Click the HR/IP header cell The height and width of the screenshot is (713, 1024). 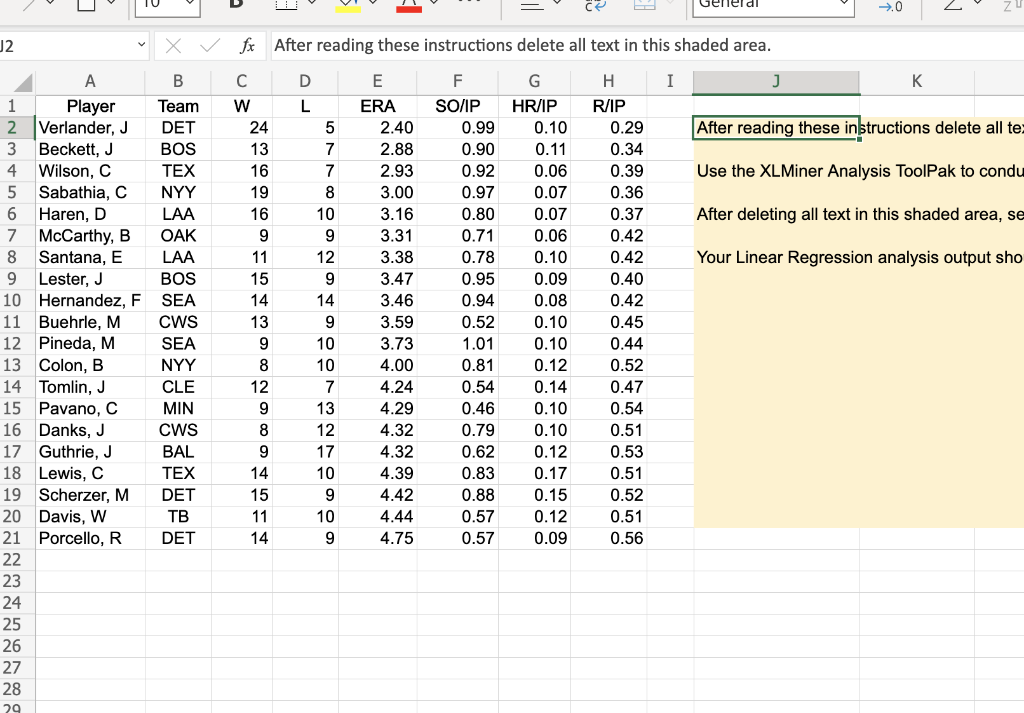pyautogui.click(x=534, y=106)
